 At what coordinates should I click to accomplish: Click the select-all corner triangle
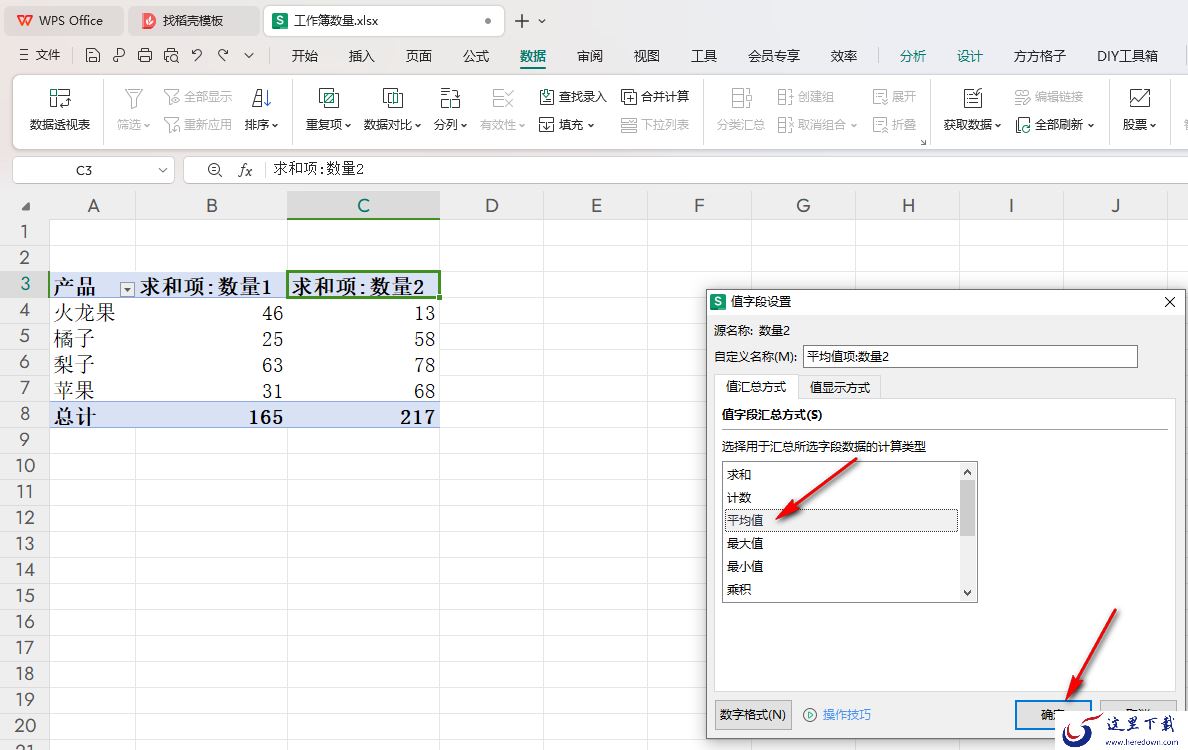(26, 206)
